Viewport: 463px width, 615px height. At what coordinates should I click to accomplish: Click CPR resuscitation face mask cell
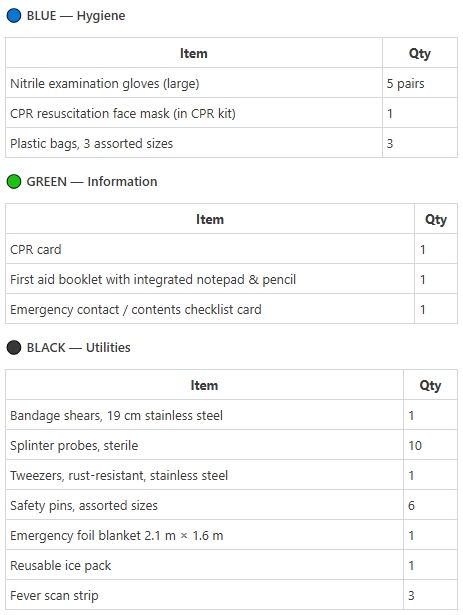(x=194, y=113)
